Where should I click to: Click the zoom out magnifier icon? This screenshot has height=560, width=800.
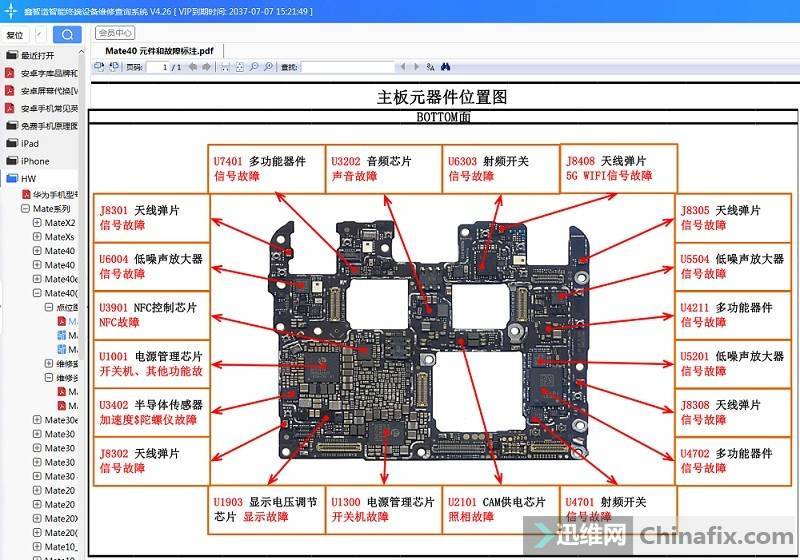coord(254,67)
